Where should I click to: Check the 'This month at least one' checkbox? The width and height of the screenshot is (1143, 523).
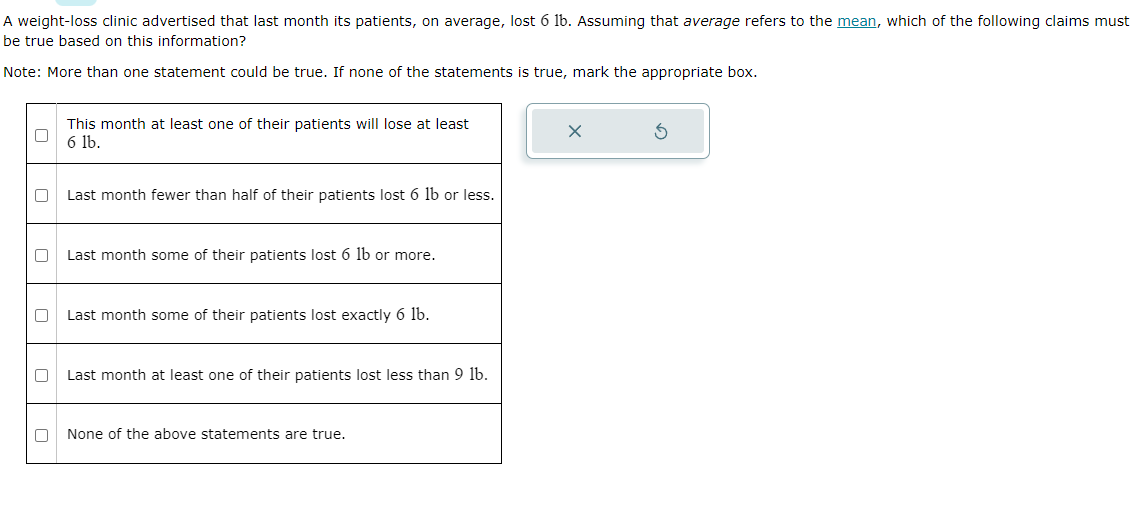pyautogui.click(x=42, y=135)
